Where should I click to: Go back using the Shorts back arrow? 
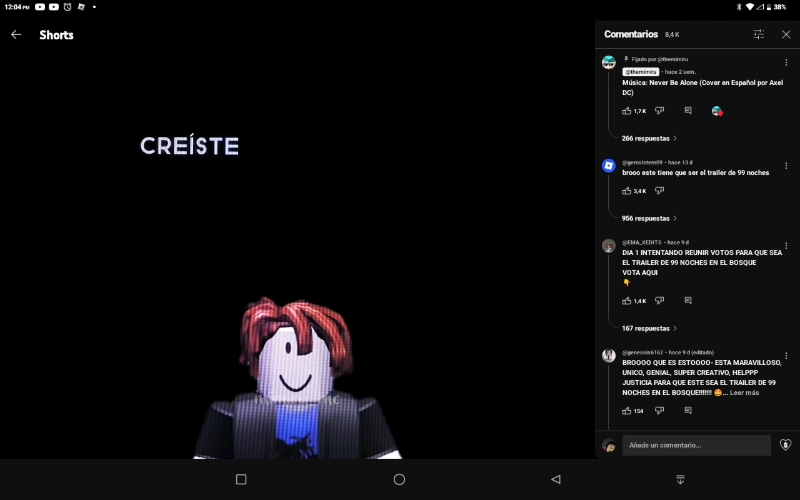(16, 35)
